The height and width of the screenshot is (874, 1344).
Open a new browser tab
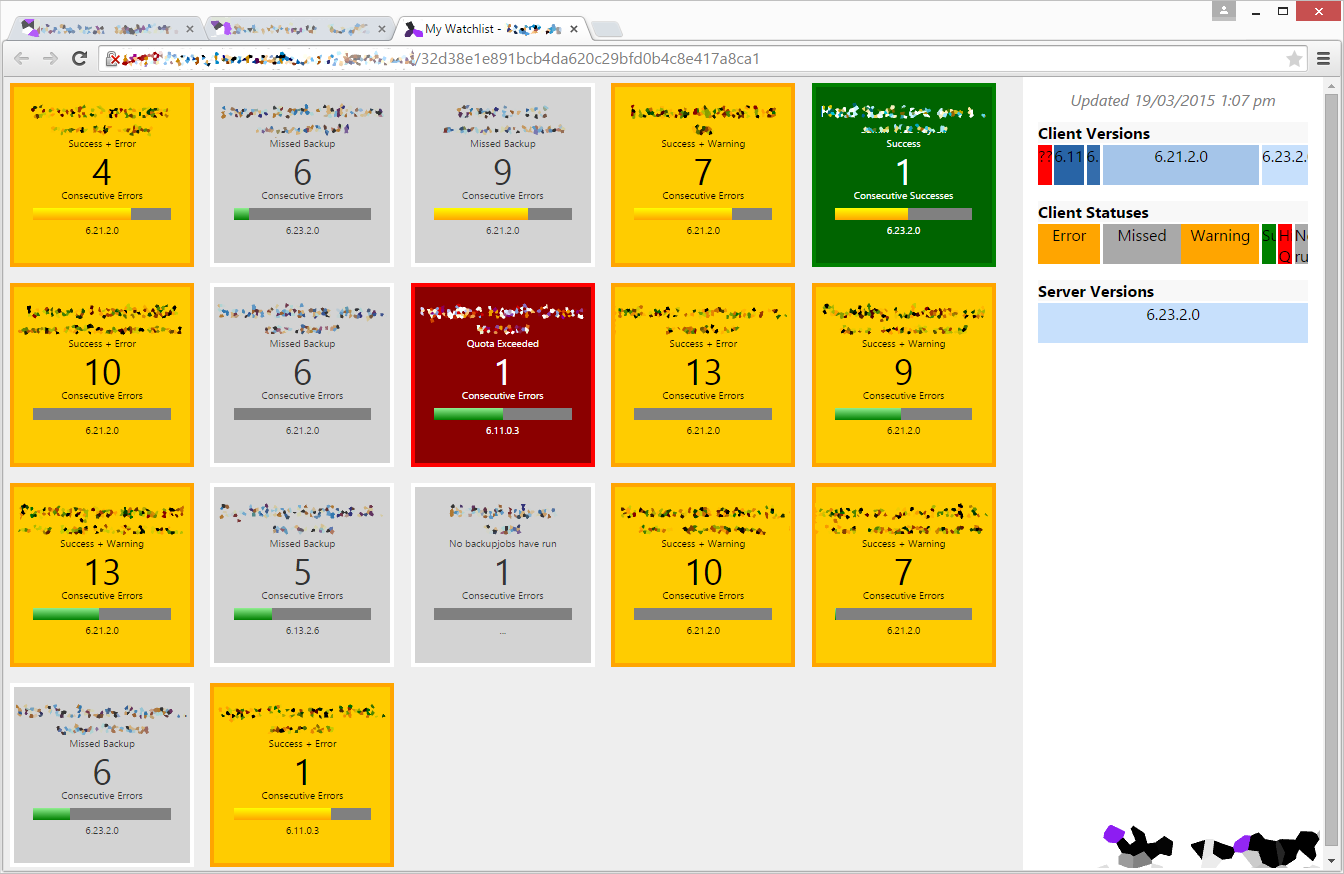[x=606, y=28]
